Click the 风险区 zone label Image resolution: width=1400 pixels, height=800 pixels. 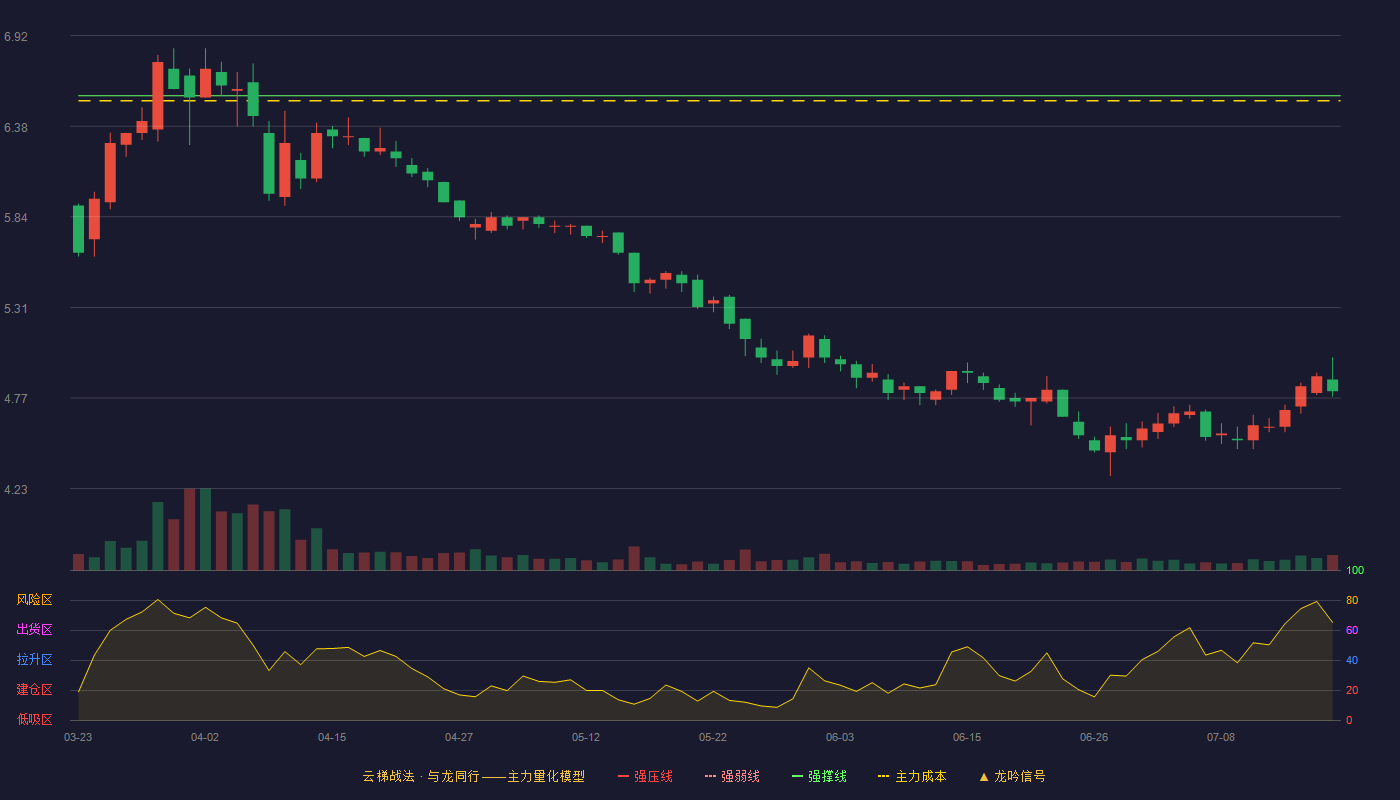click(x=34, y=600)
